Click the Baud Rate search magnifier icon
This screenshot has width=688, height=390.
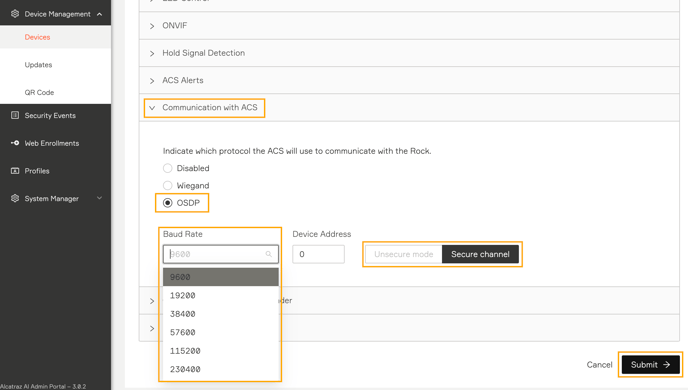coord(269,254)
